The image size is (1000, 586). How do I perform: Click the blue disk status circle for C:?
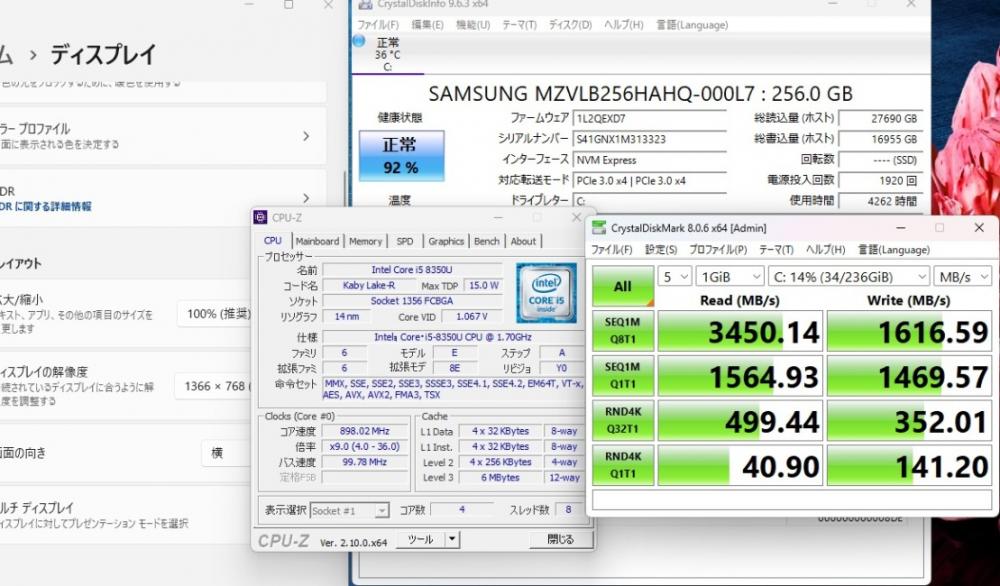359,41
